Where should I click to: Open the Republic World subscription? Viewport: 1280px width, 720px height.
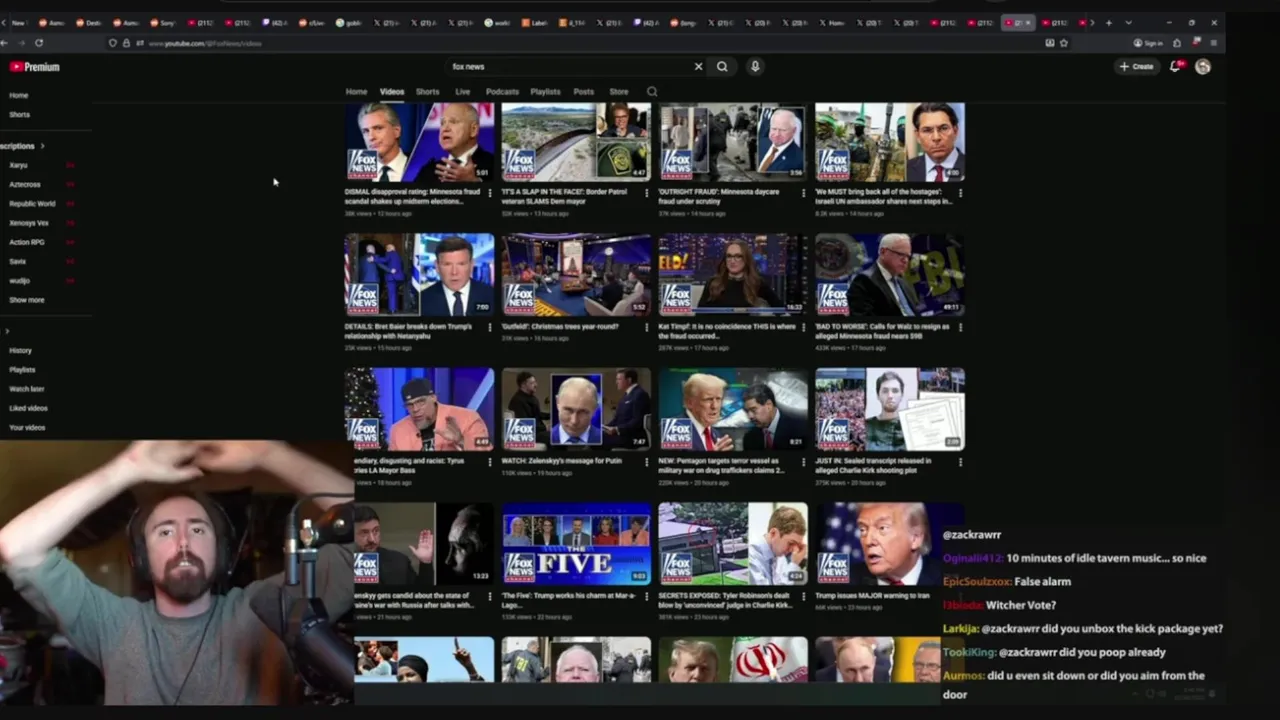pos(32,204)
